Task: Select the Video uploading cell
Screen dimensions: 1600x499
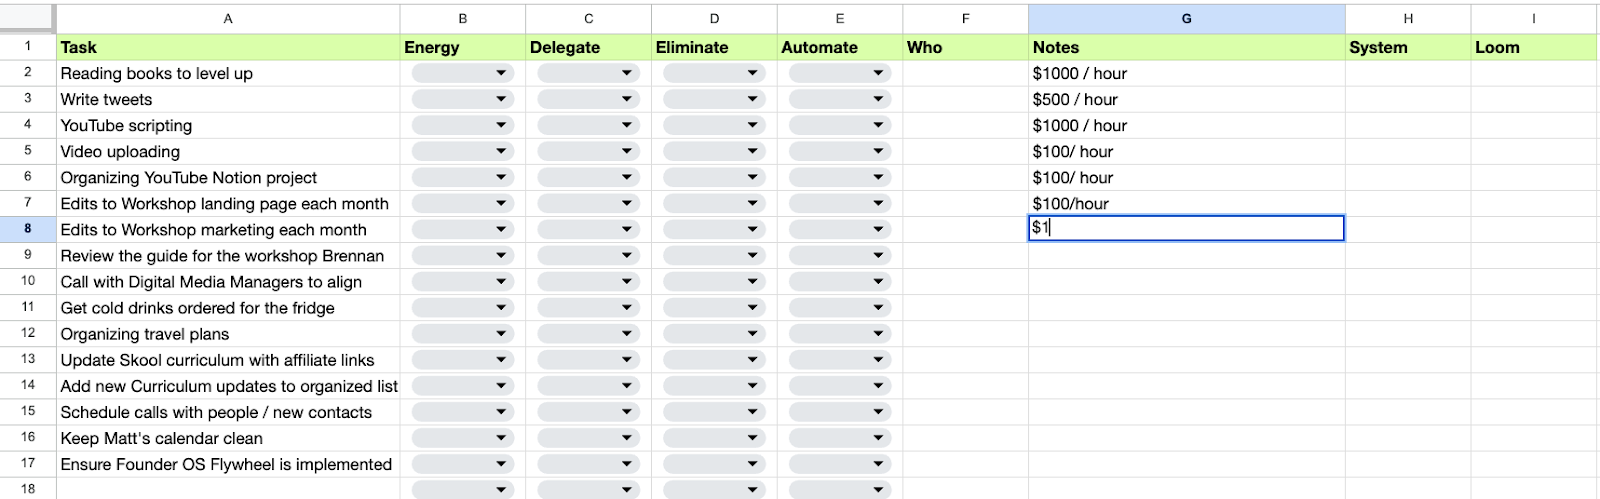Action: [x=228, y=151]
